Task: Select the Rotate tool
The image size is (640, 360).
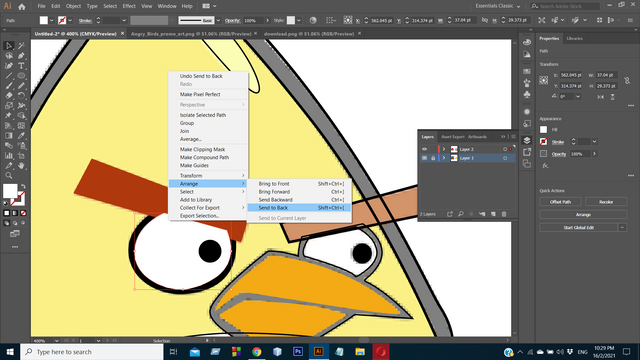Action: coord(21,96)
